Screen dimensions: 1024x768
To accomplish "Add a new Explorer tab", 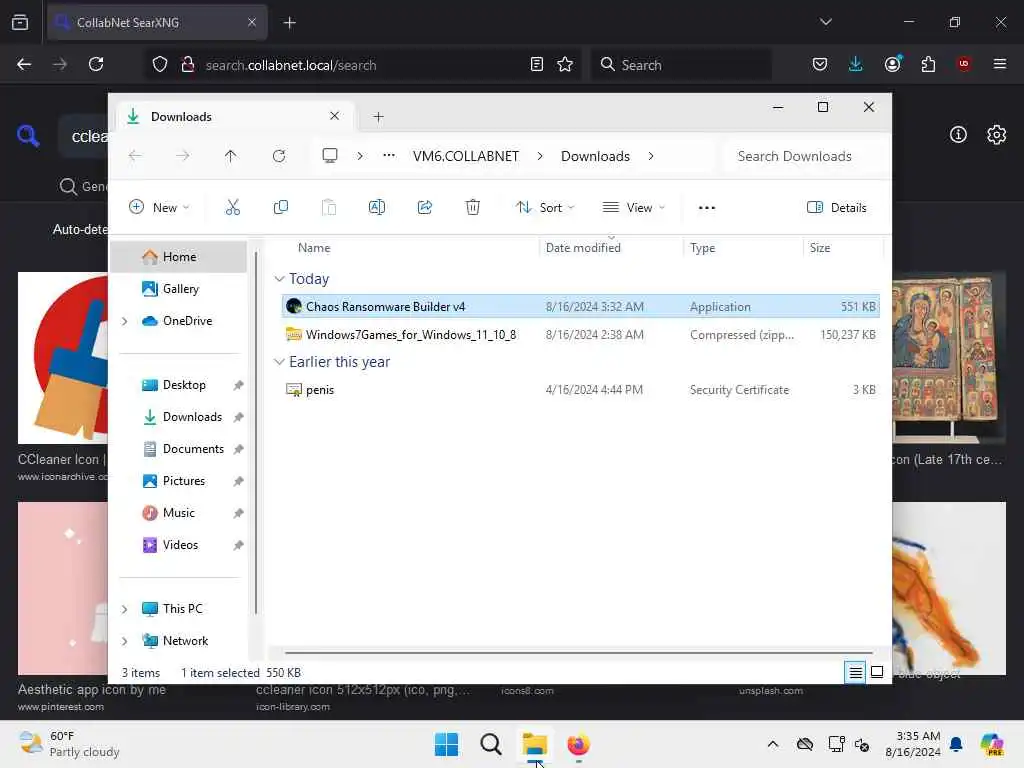I will click(378, 117).
